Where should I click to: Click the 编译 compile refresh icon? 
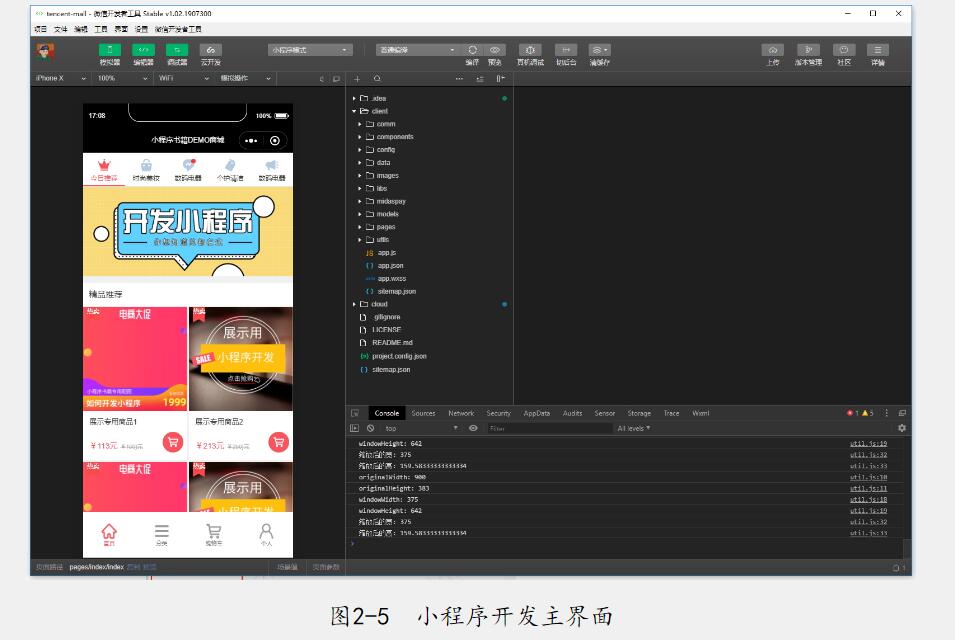(472, 50)
